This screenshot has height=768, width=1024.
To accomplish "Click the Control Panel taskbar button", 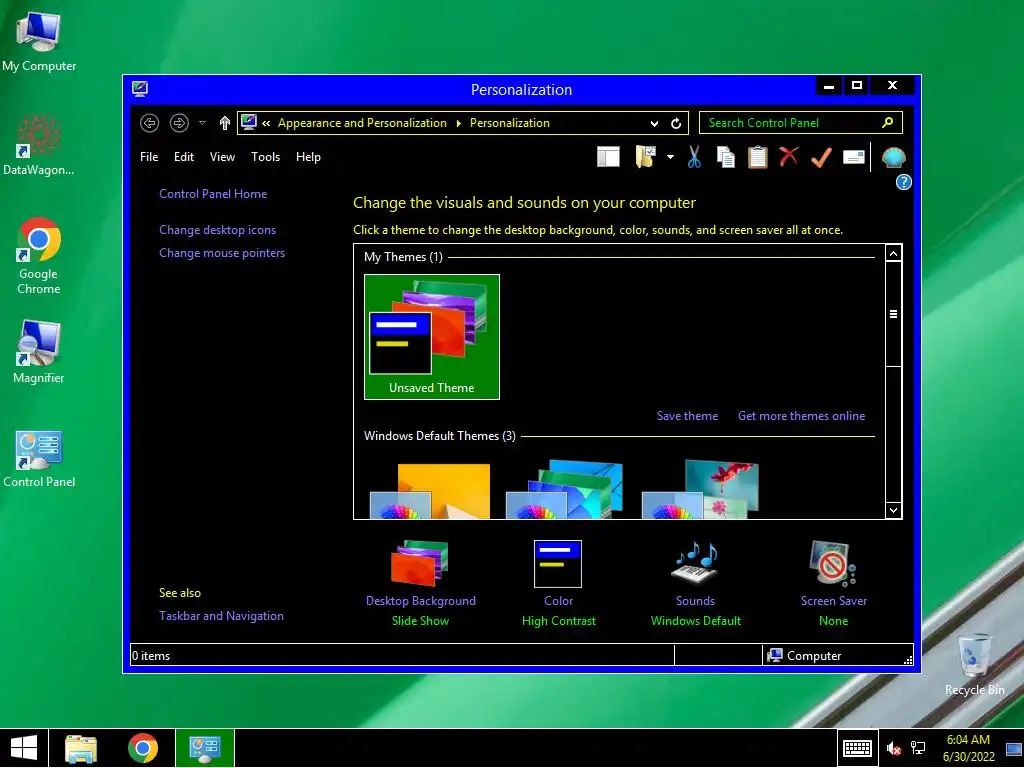I will [x=205, y=748].
